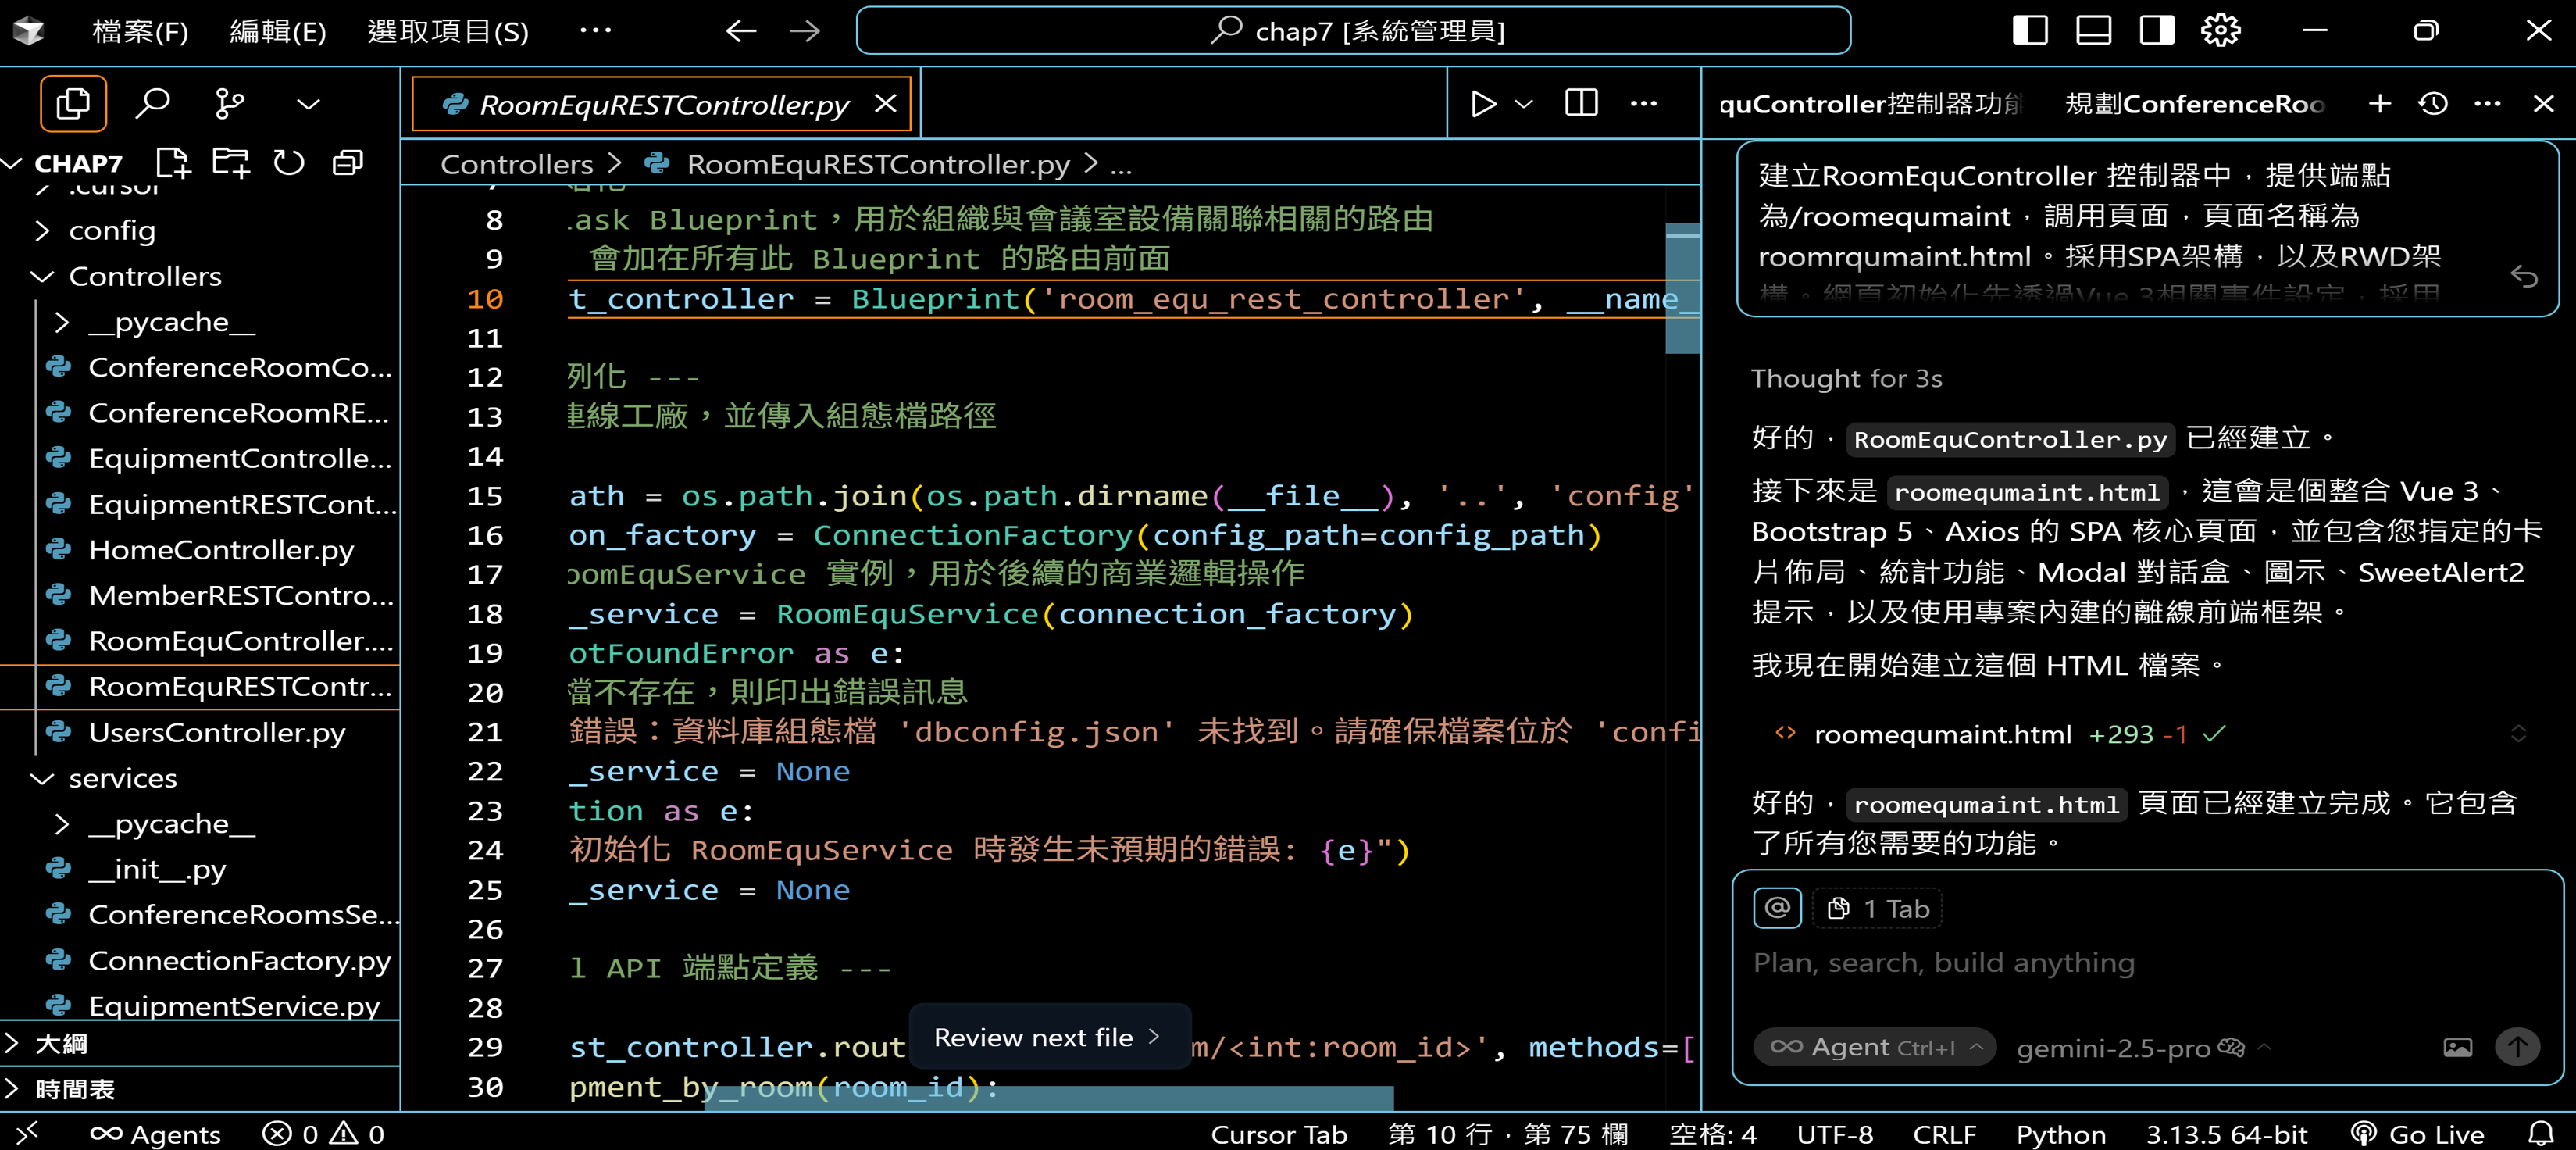Open gemini-2.5-pro model selector
Image resolution: width=2576 pixels, height=1150 pixels.
(2142, 1047)
